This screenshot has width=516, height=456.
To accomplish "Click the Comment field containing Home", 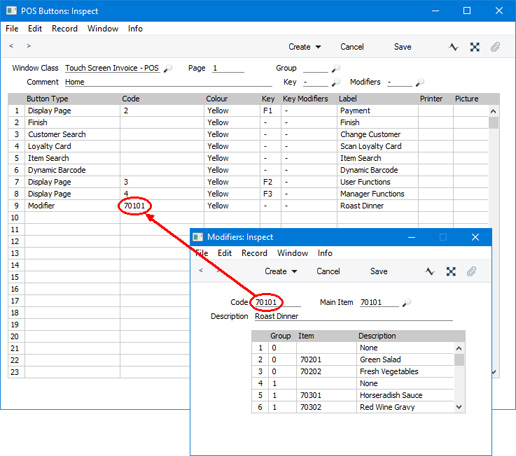I will click(x=168, y=82).
